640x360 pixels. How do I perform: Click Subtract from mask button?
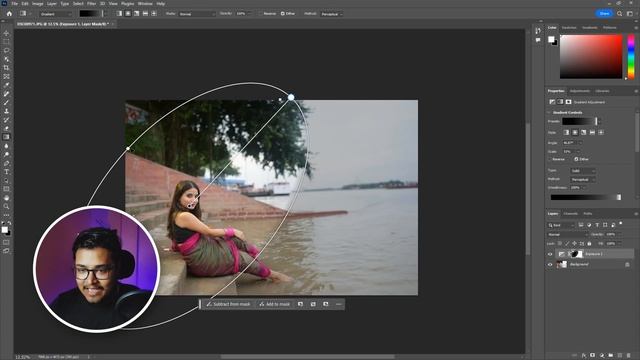click(229, 304)
